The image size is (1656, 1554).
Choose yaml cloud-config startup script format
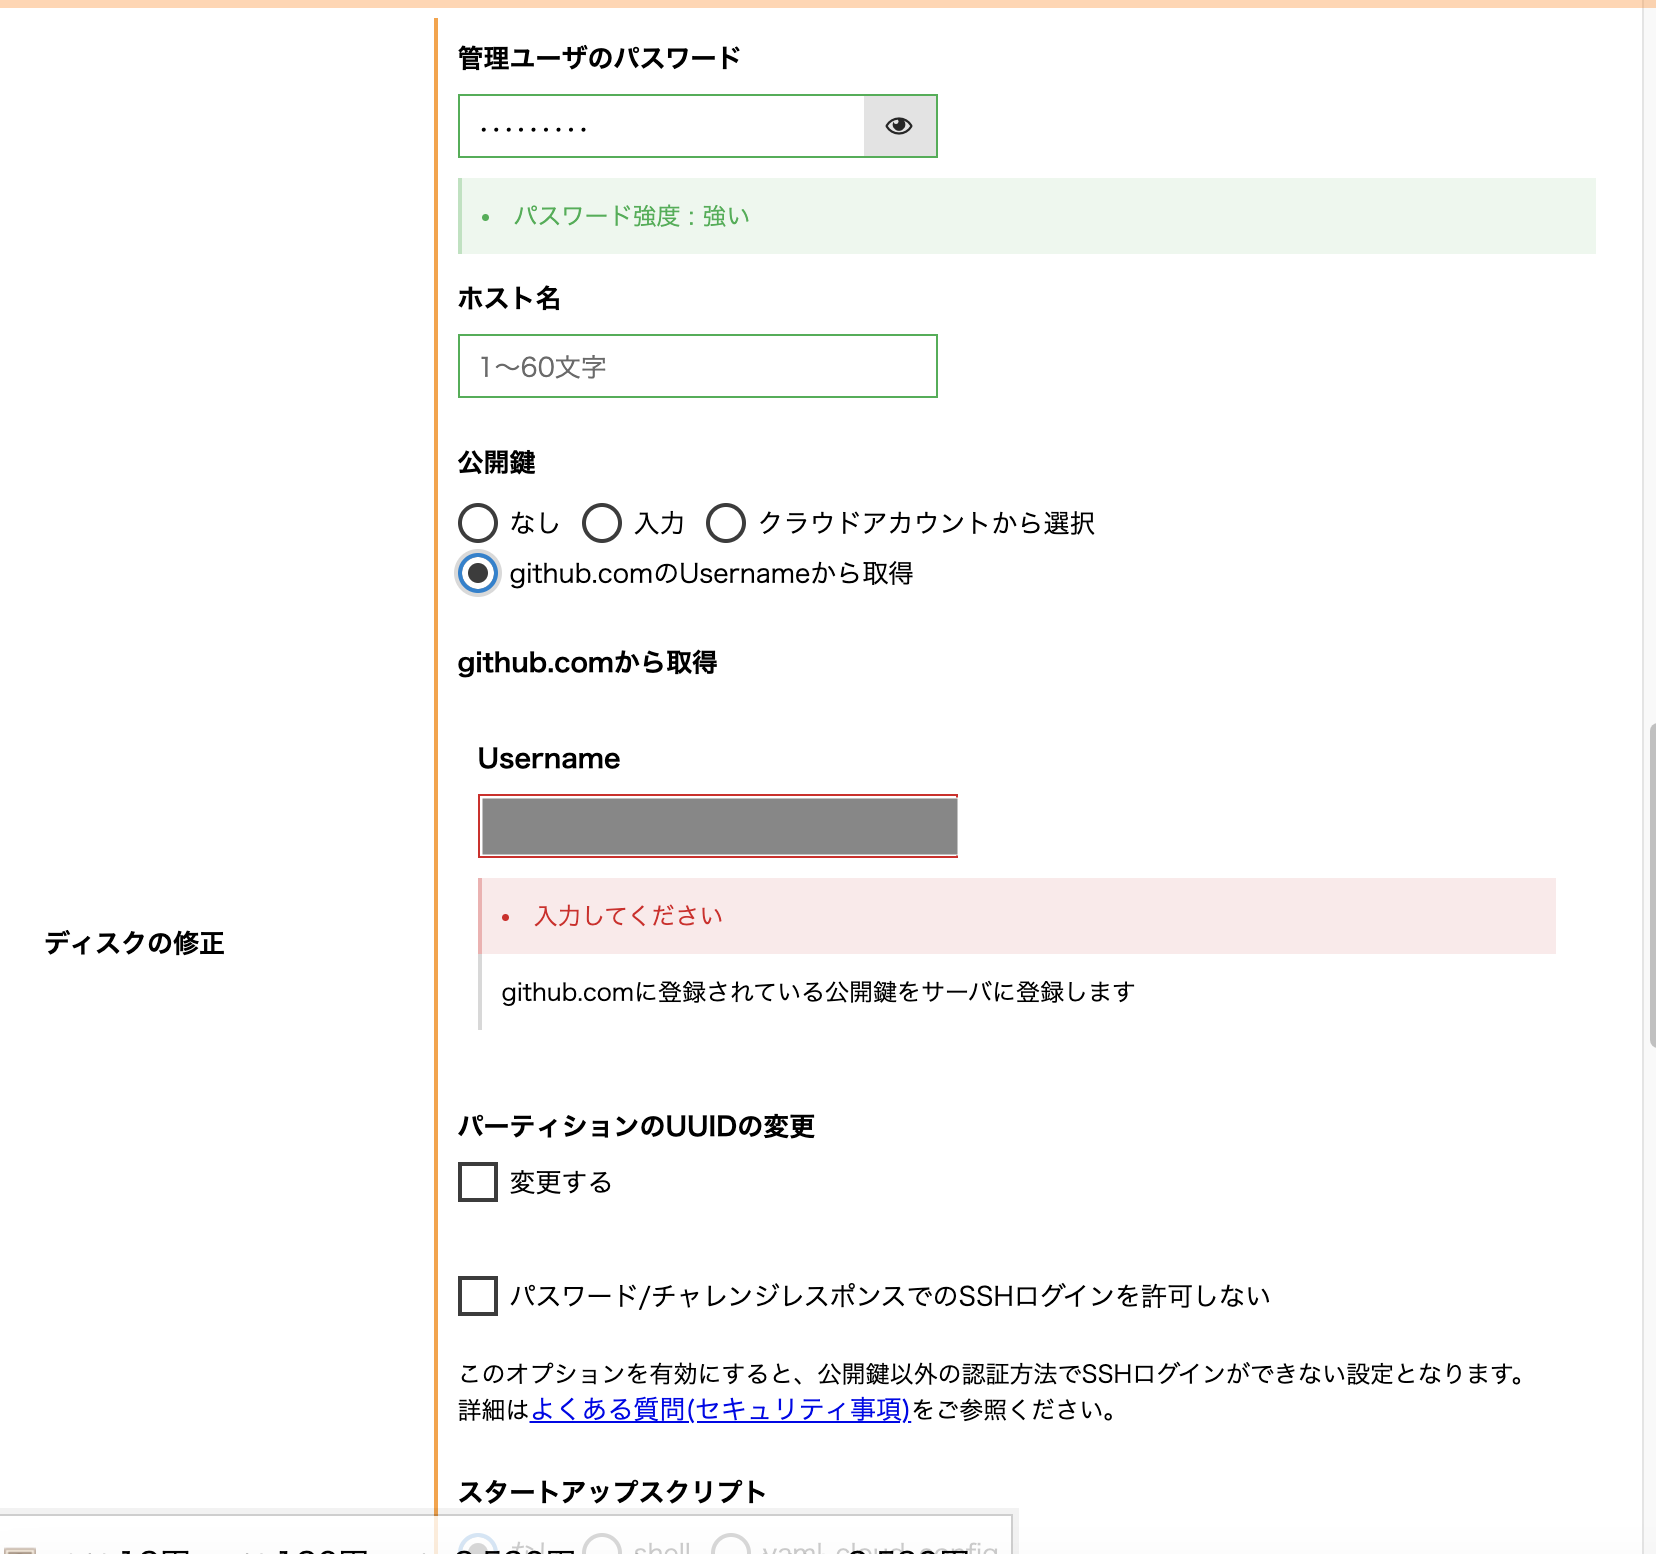tap(729, 1545)
